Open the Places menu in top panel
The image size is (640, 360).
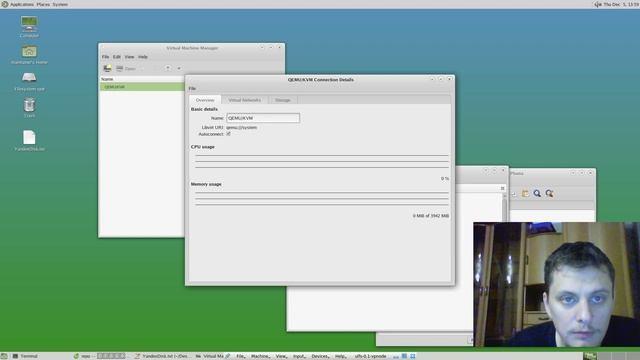coord(43,4)
